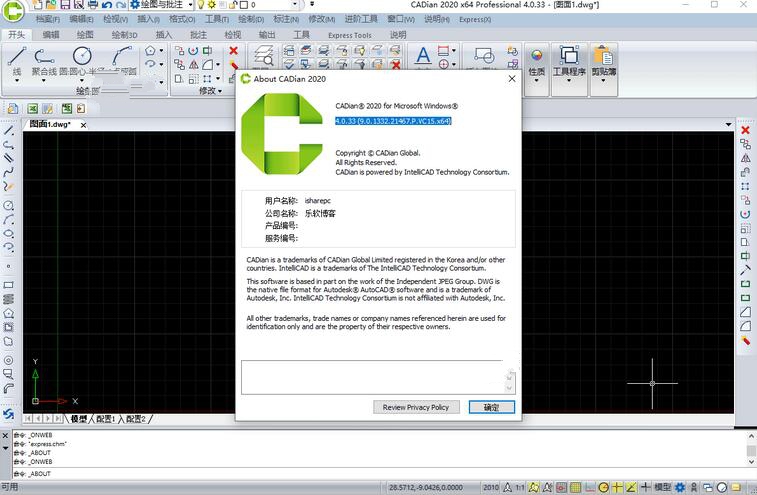Click the Rotate icon in modify group
This screenshot has height=495, width=757.
tap(193, 50)
